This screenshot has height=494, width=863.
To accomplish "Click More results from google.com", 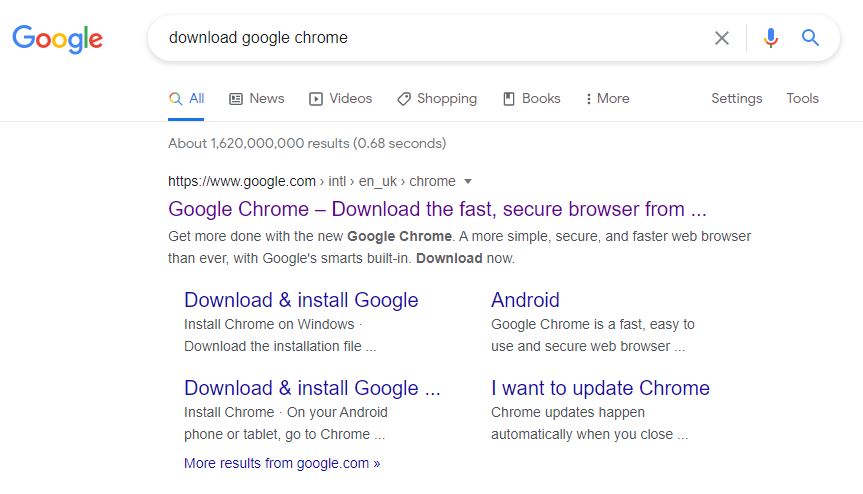I will 282,463.
